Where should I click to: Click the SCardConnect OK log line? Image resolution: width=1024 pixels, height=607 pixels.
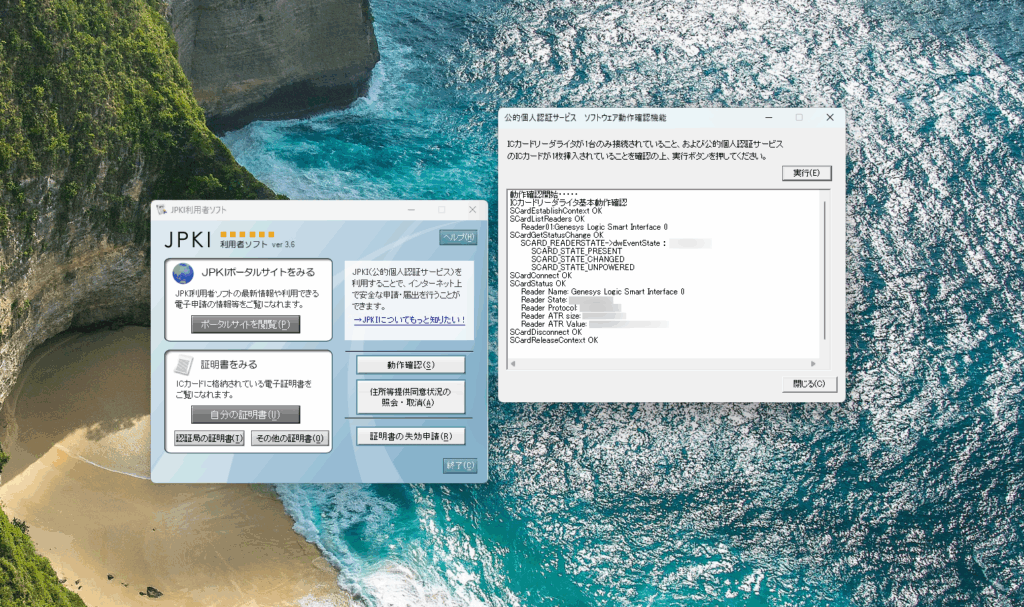tap(540, 274)
